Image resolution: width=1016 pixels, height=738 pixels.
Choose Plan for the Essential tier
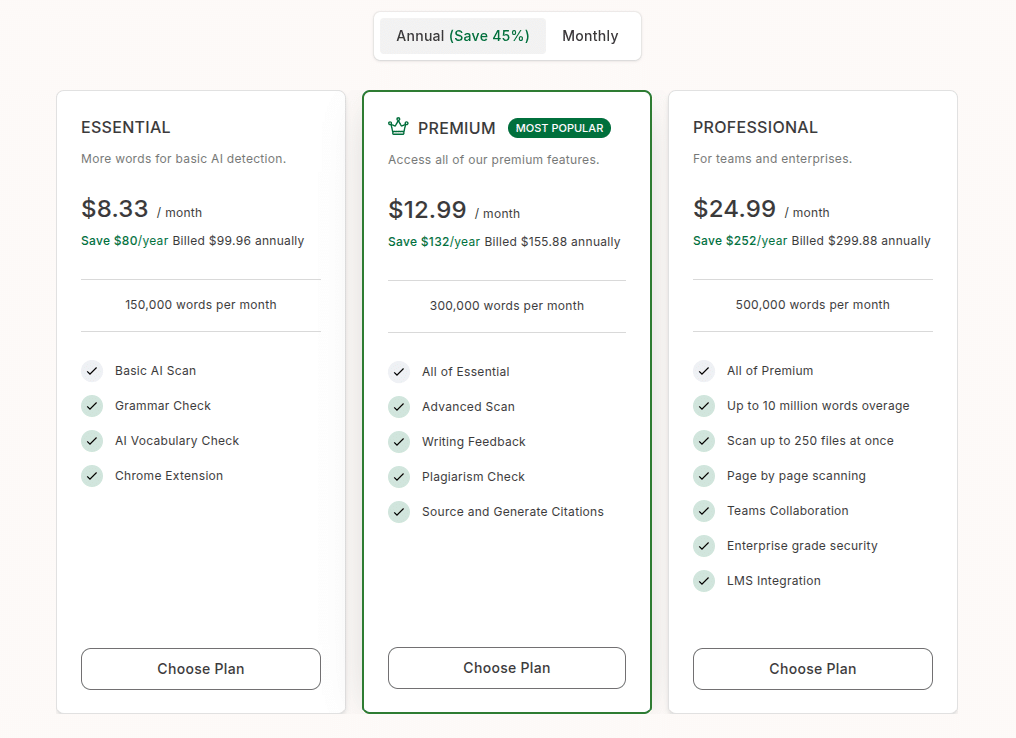(x=200, y=668)
